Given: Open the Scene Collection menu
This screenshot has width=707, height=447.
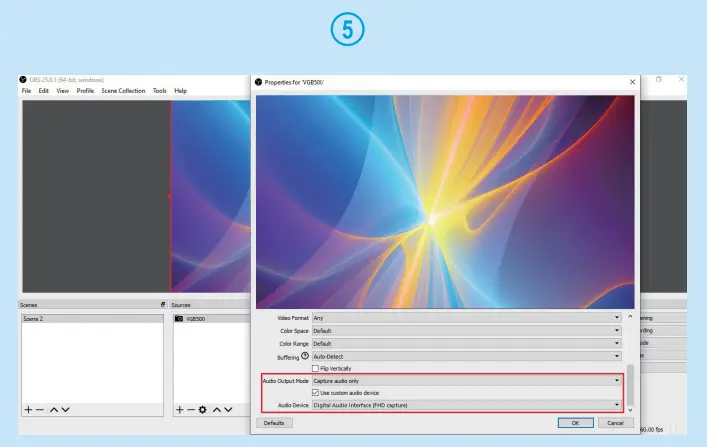Looking at the screenshot, I should [123, 91].
